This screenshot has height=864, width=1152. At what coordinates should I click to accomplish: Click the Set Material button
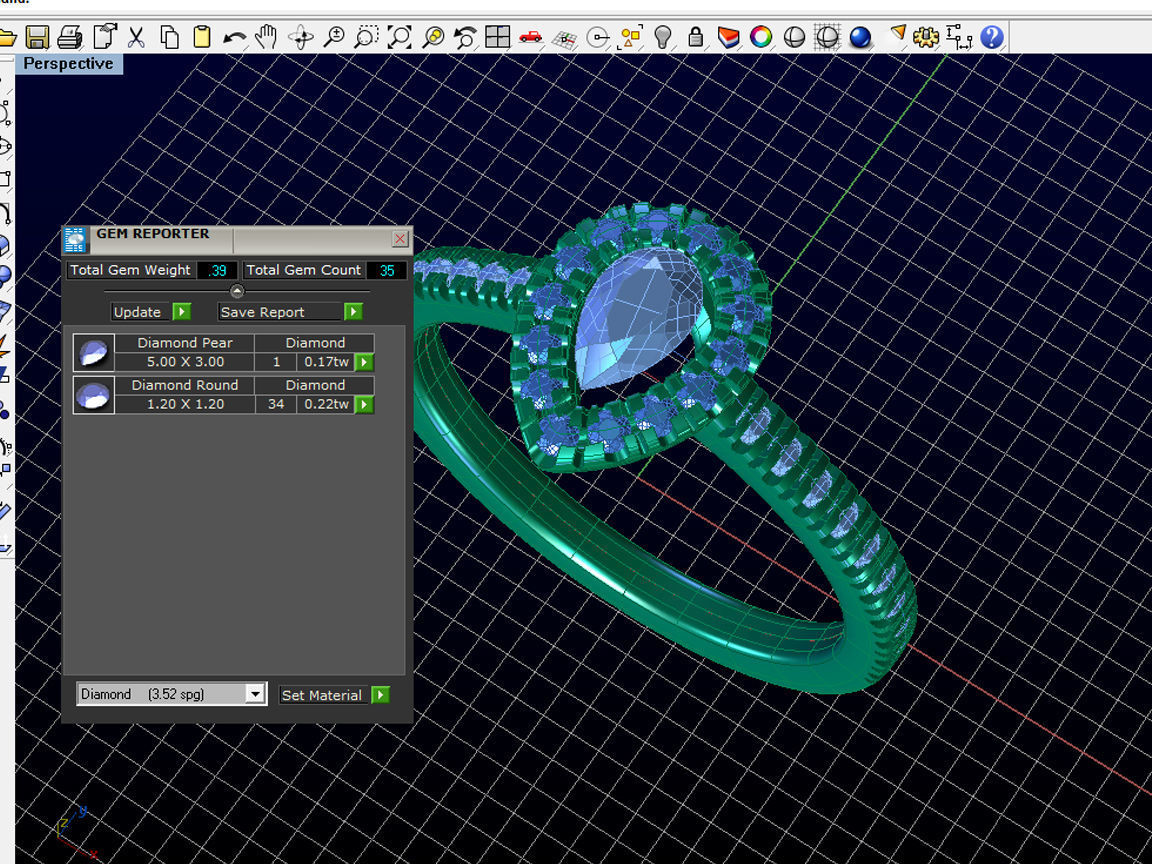[x=322, y=695]
